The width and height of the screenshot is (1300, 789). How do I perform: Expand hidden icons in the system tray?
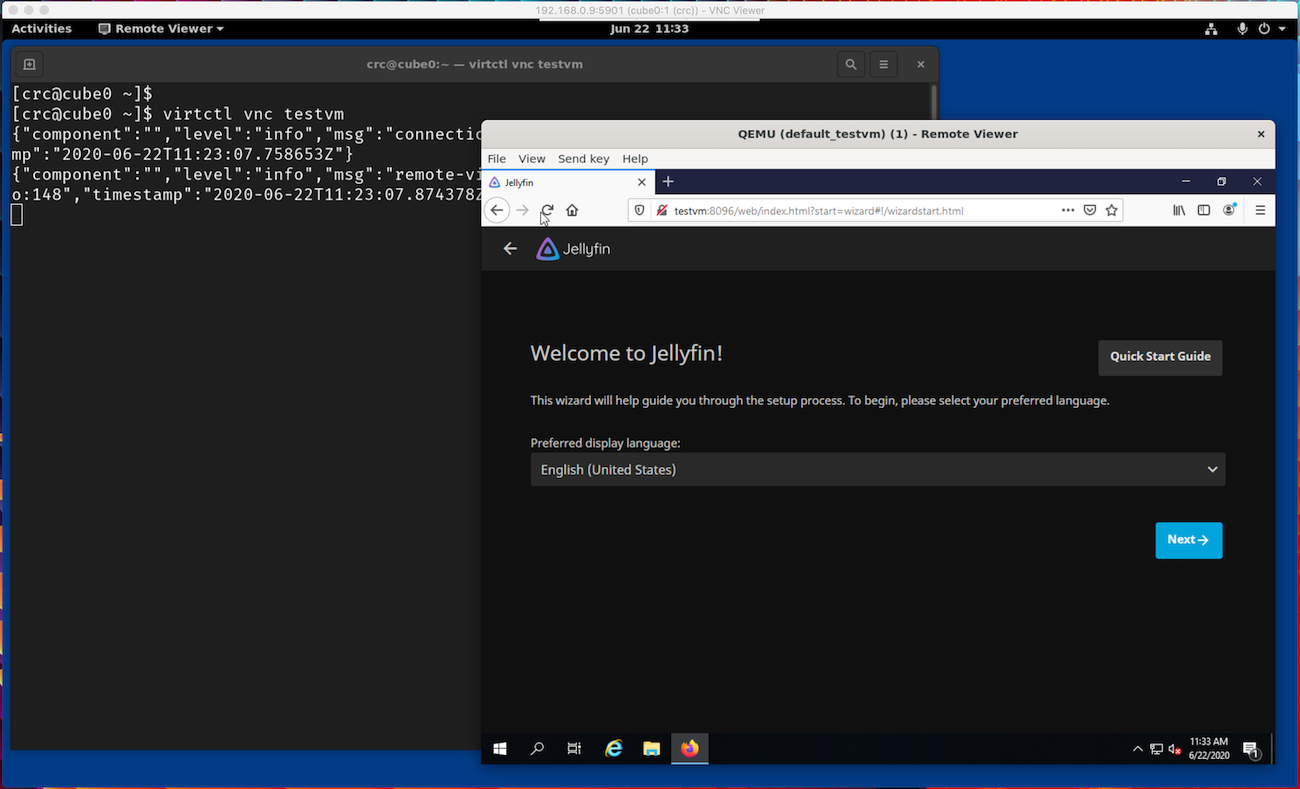click(x=1137, y=747)
